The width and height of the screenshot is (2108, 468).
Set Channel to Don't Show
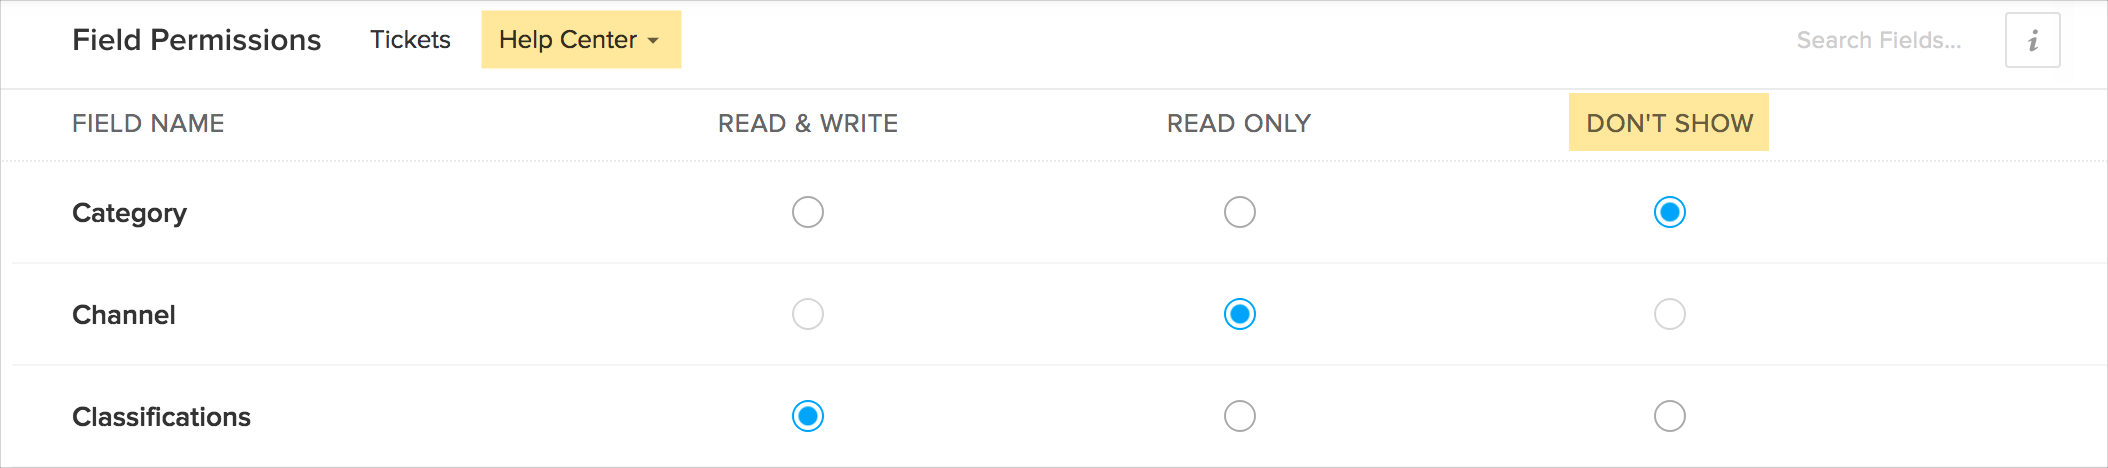point(1670,314)
